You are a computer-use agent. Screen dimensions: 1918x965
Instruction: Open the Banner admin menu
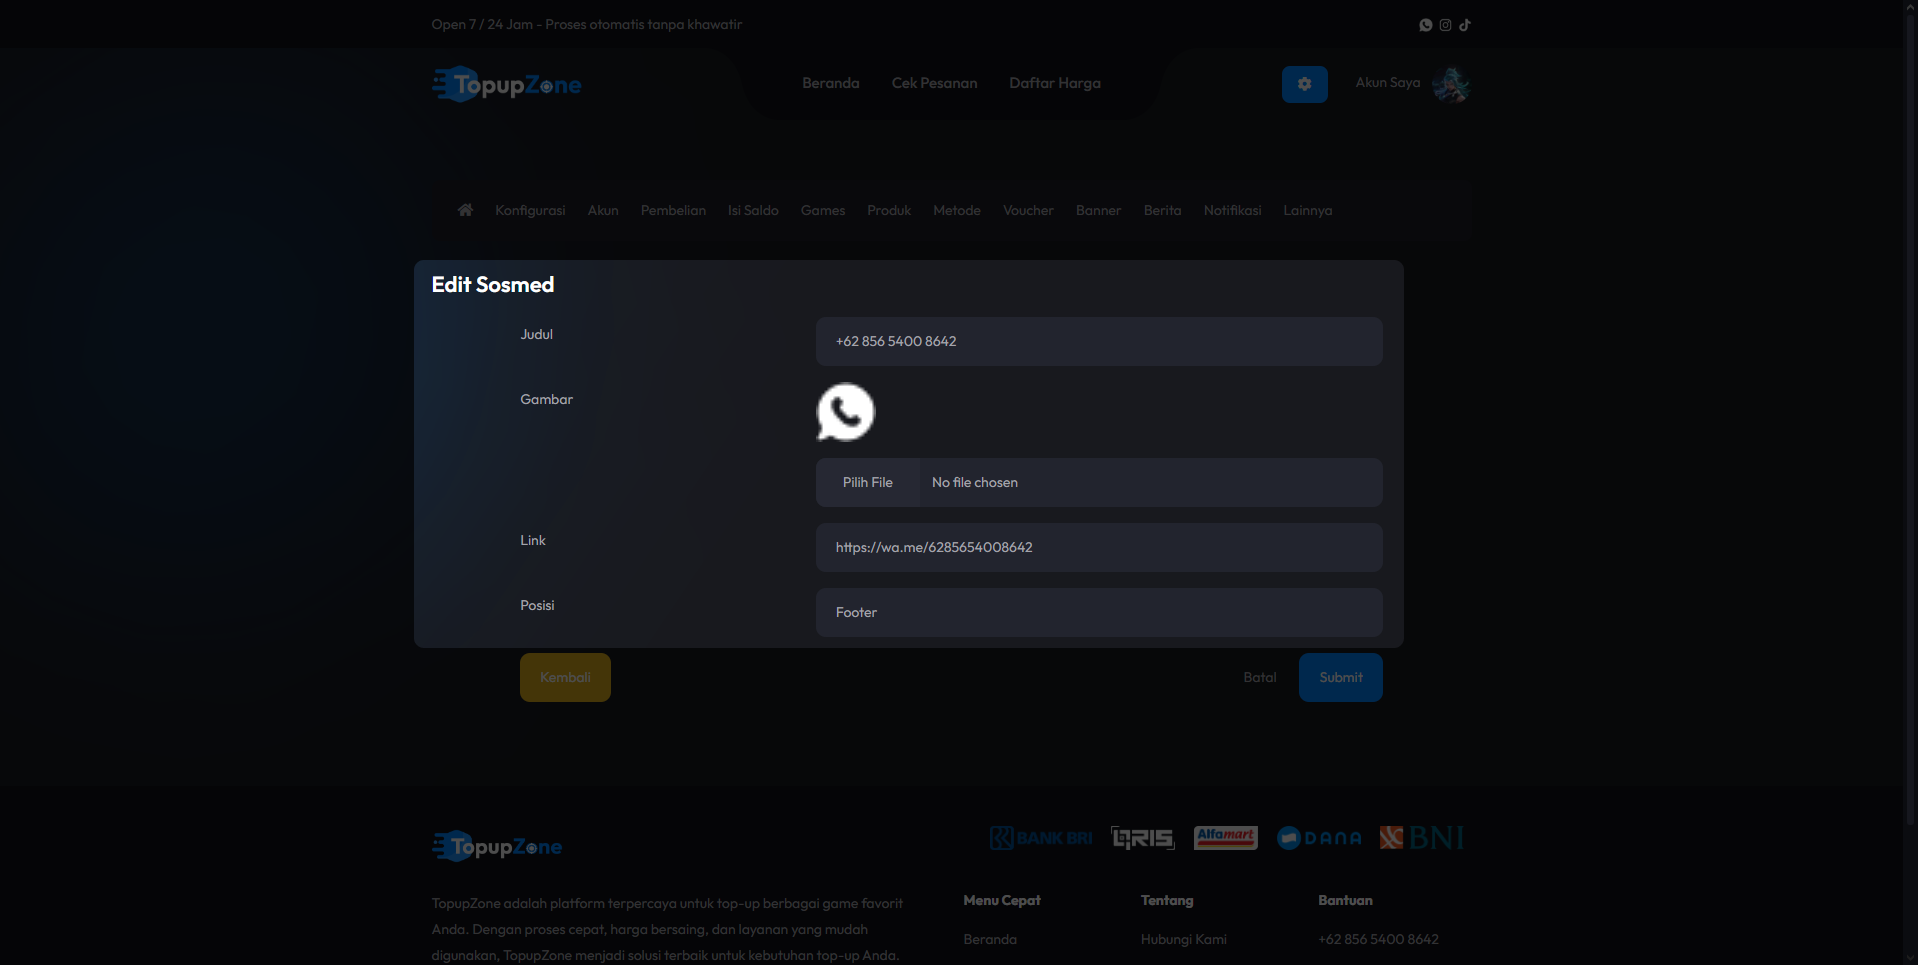[x=1098, y=210]
